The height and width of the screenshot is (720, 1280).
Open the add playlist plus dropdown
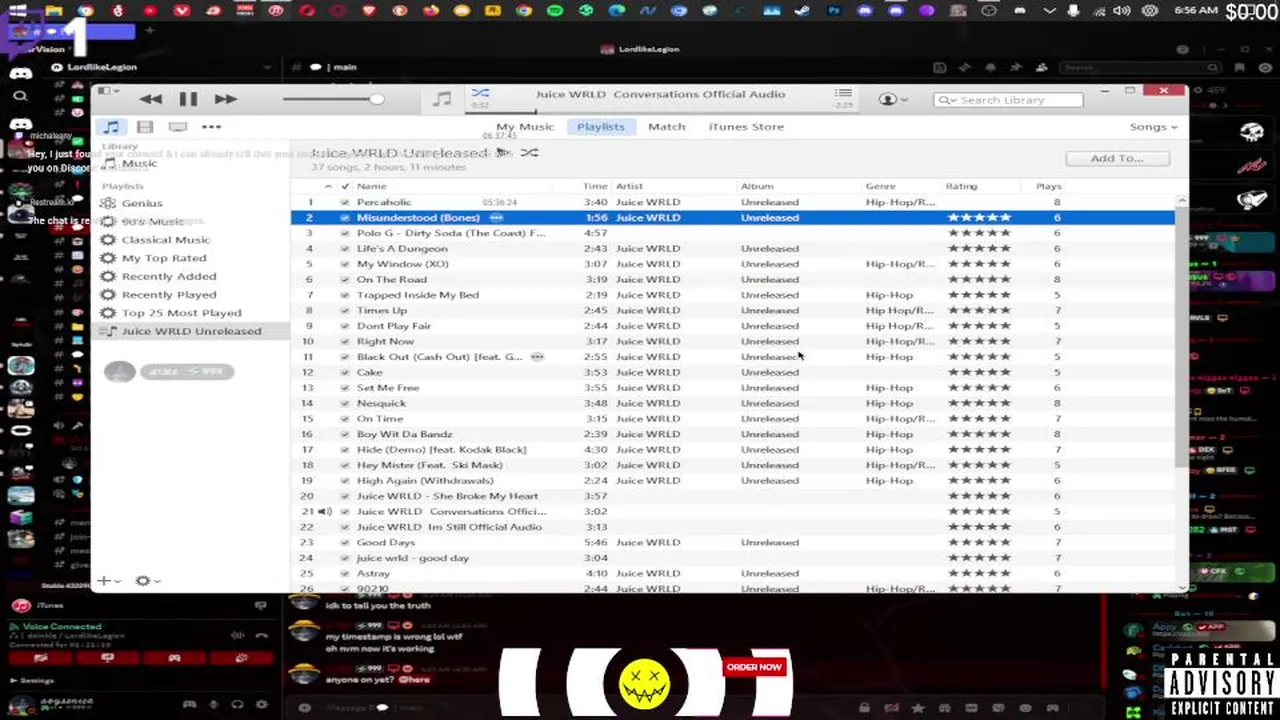pos(108,581)
